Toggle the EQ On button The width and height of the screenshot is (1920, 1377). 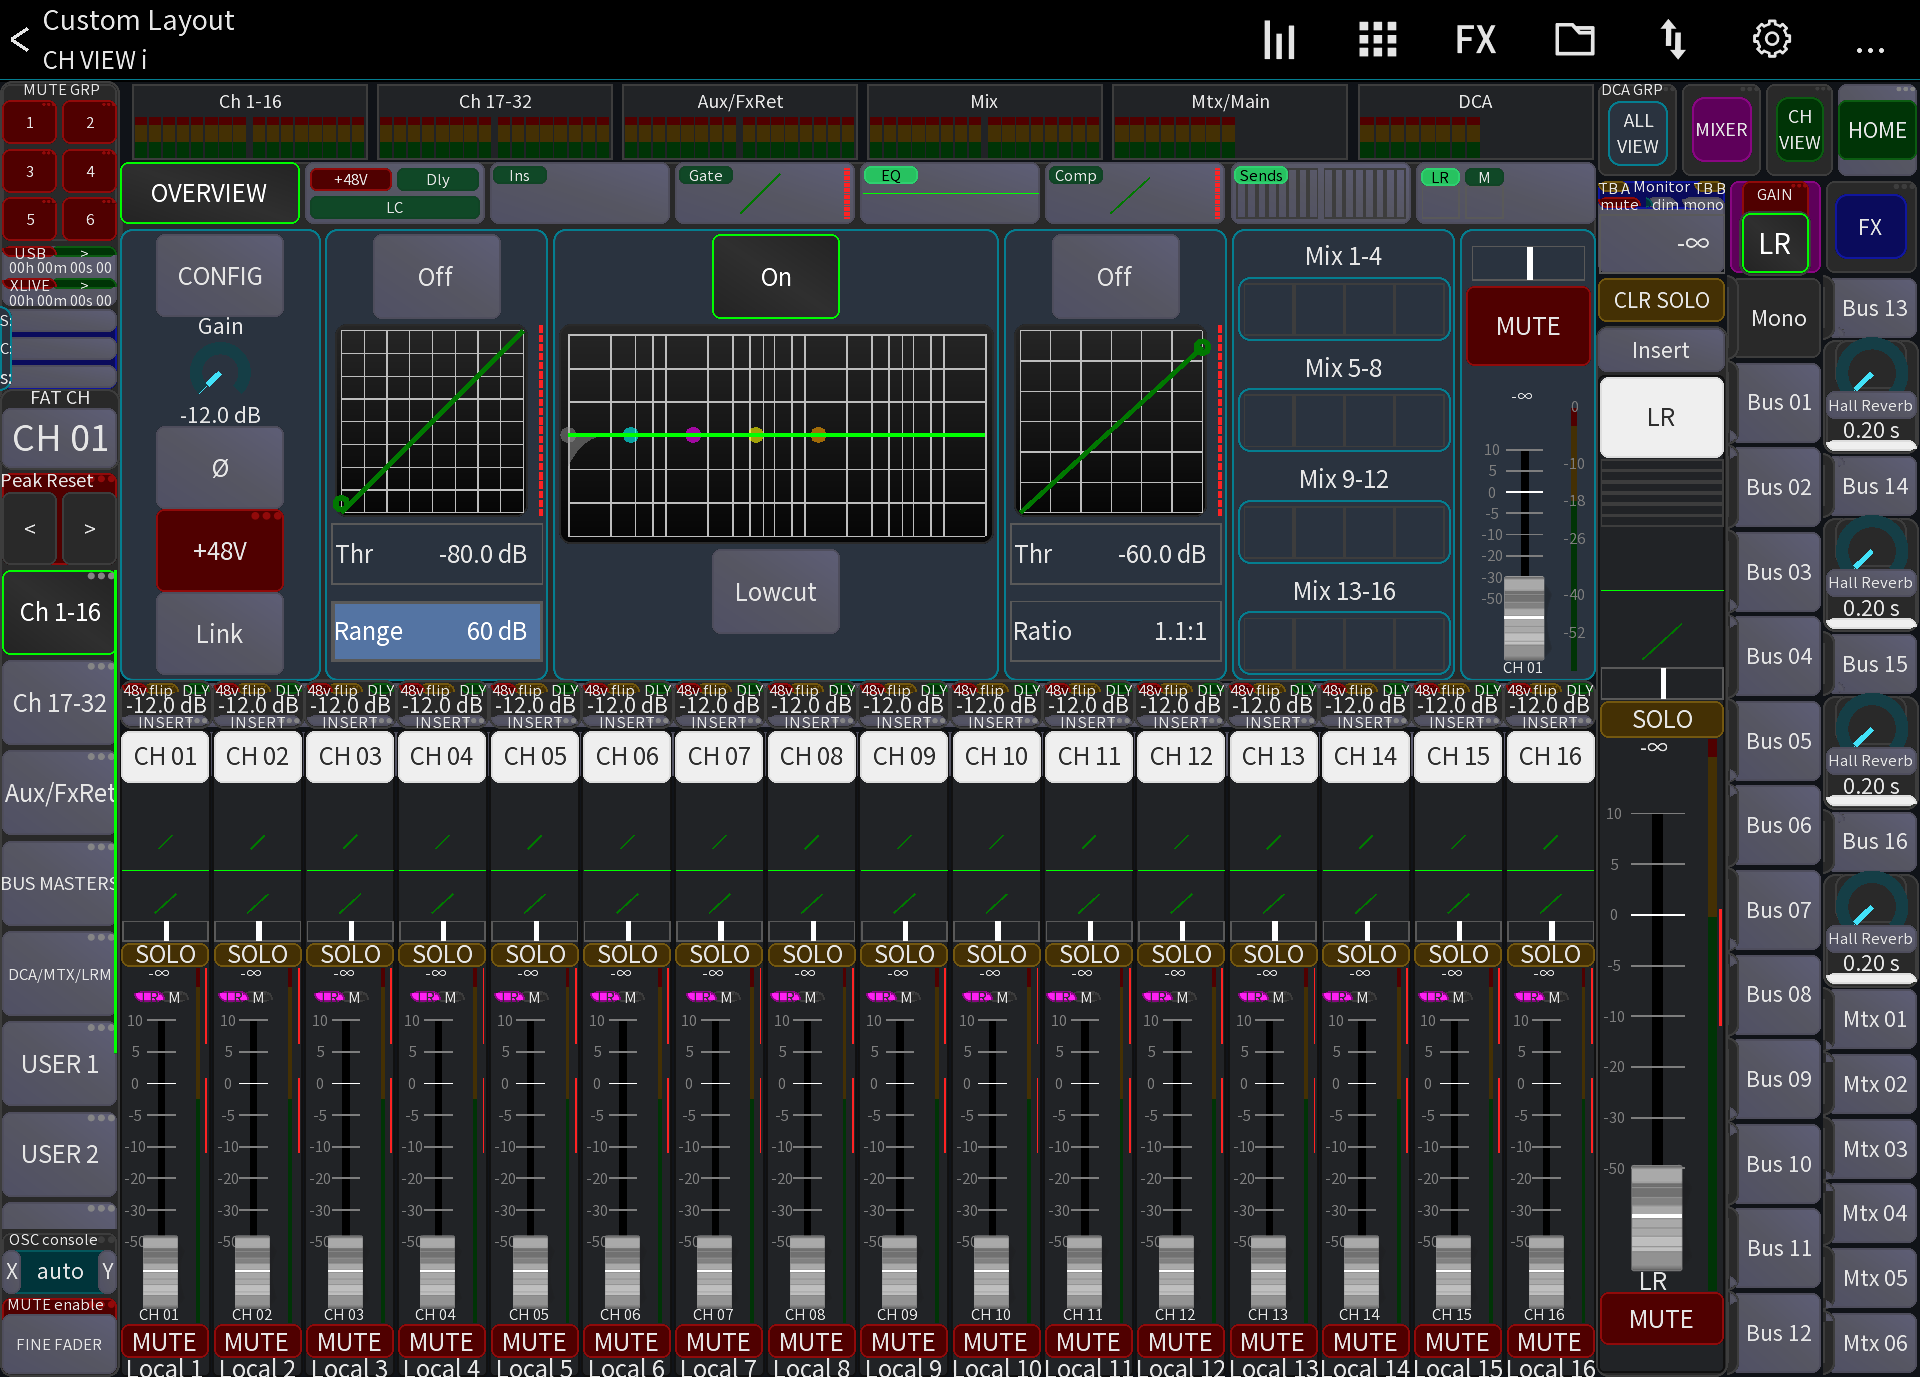(776, 277)
